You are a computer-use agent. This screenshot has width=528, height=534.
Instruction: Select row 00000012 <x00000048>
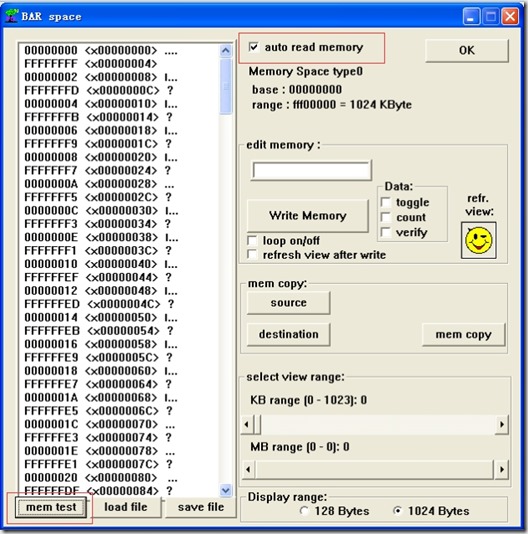[x=119, y=291]
